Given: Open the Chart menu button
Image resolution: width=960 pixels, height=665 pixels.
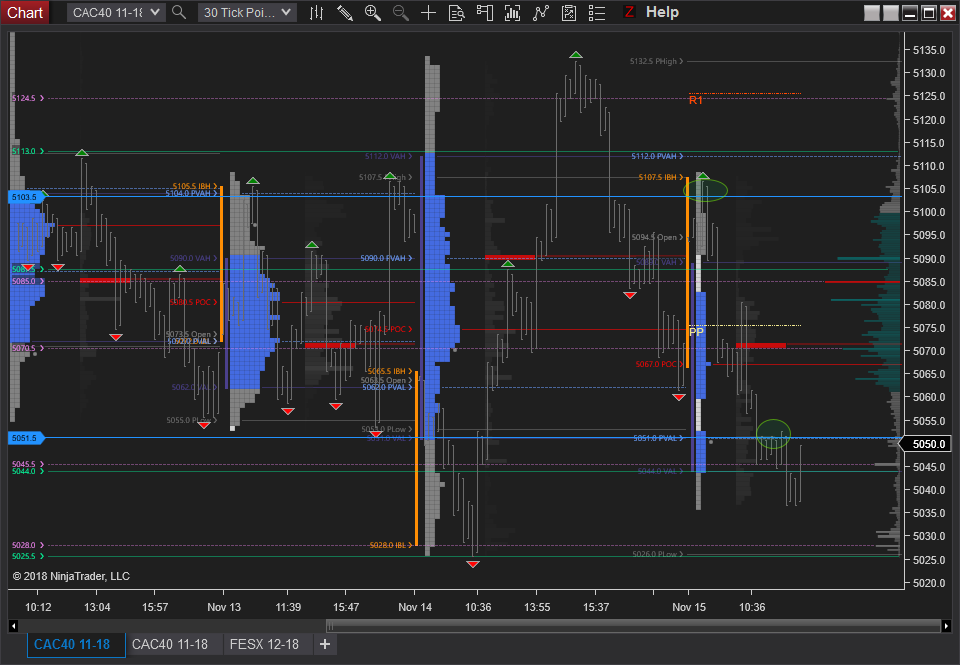Looking at the screenshot, I should click(24, 12).
